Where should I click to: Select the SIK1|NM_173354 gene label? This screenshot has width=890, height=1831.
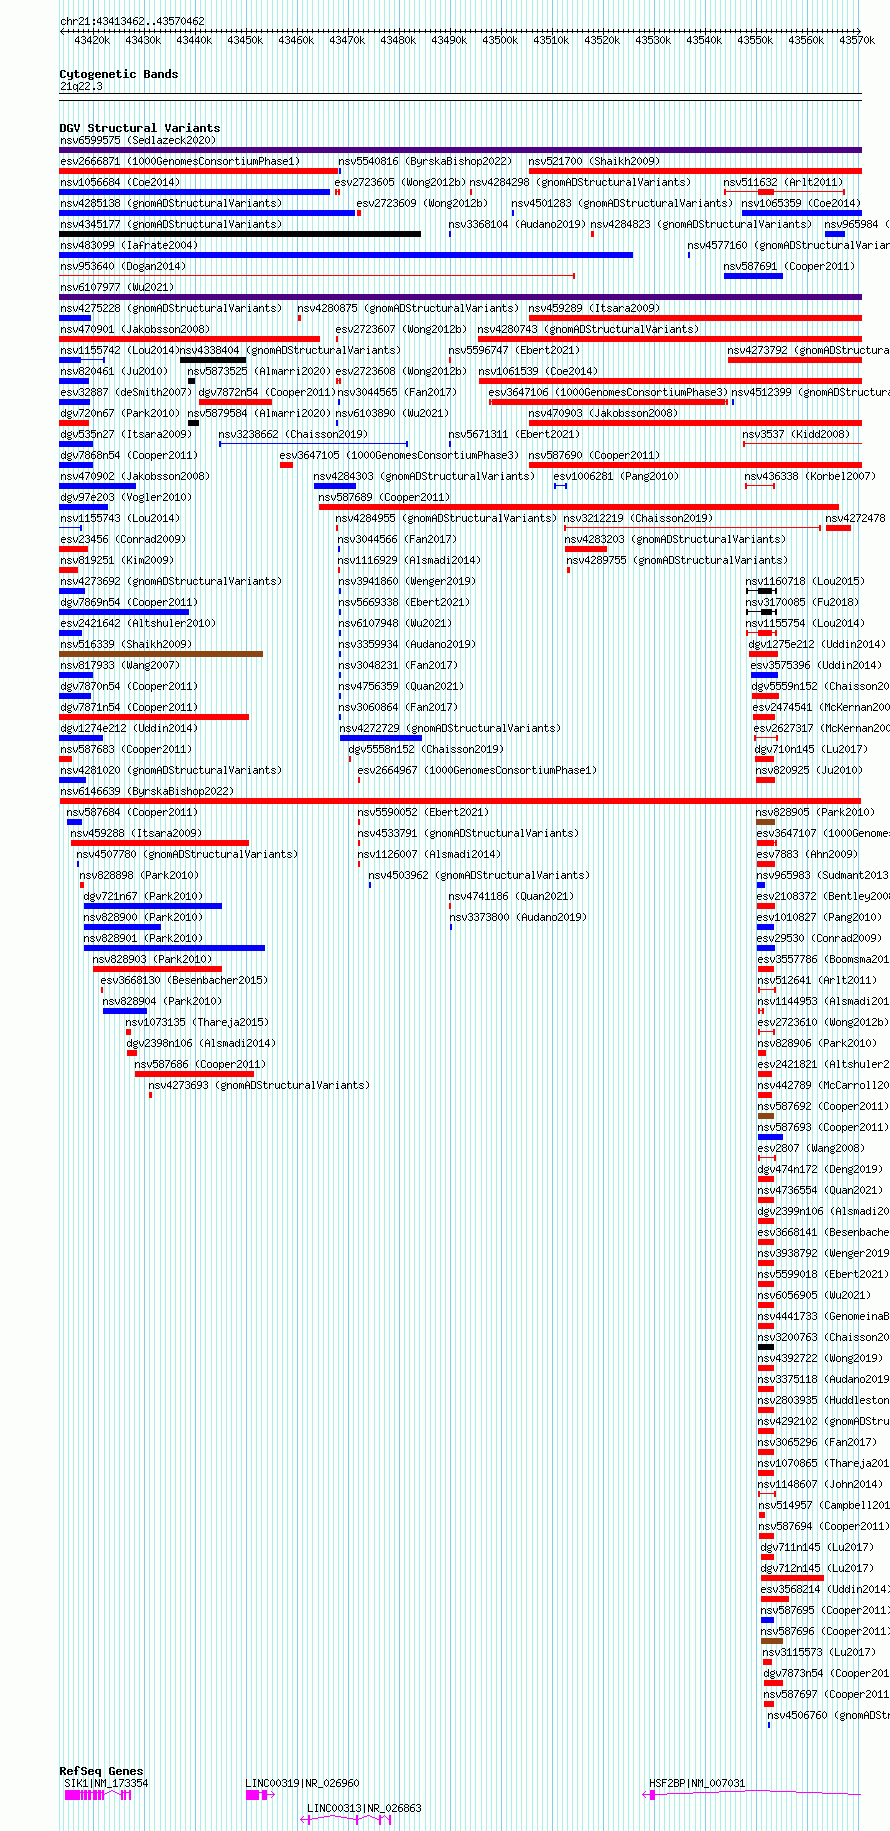[x=106, y=1783]
